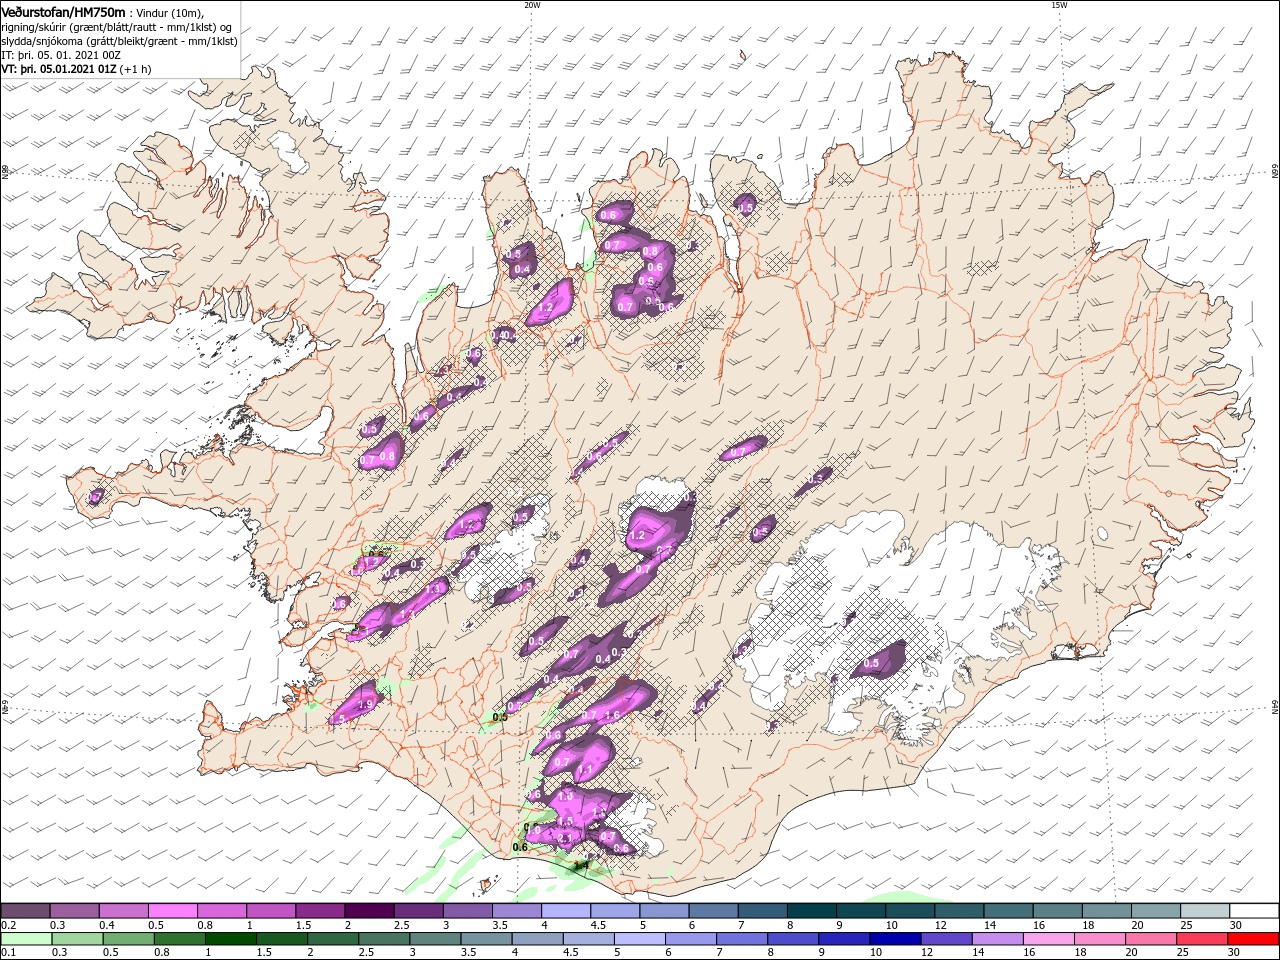This screenshot has width=1280, height=960.
Task: Click the 15W longitude label
Action: click(1059, 5)
